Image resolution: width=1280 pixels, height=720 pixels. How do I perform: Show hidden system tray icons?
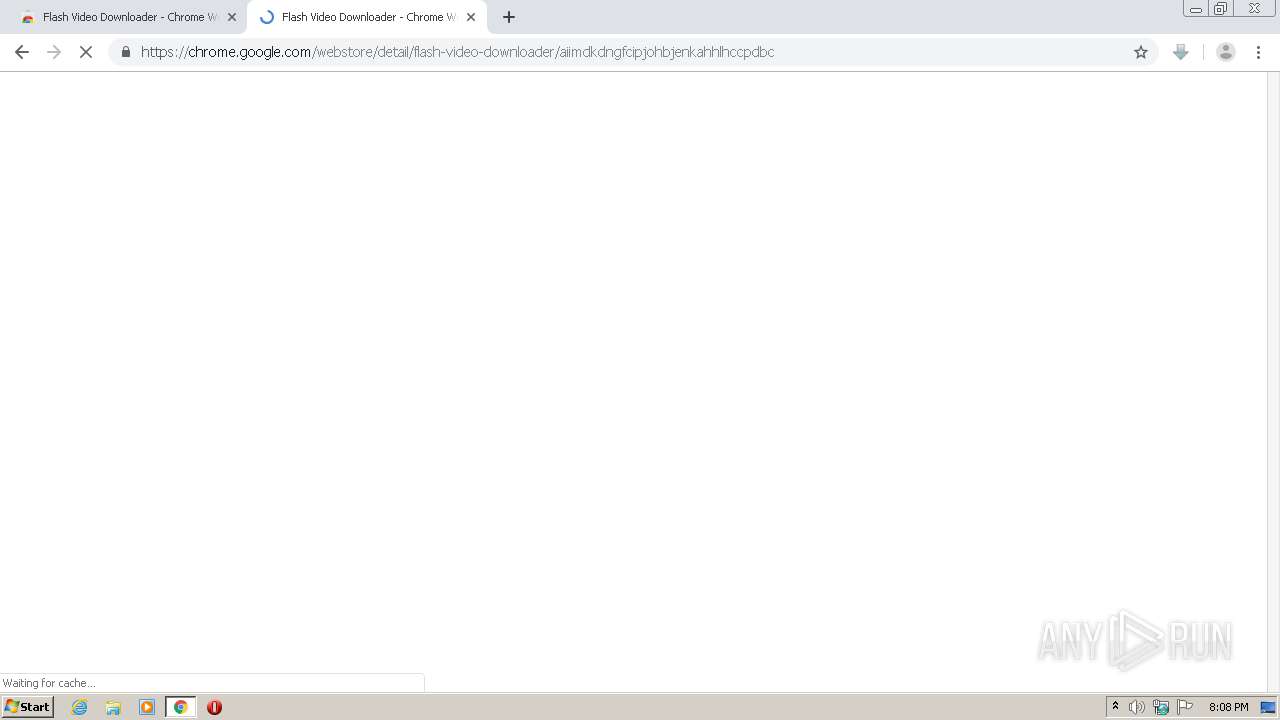click(x=1115, y=707)
